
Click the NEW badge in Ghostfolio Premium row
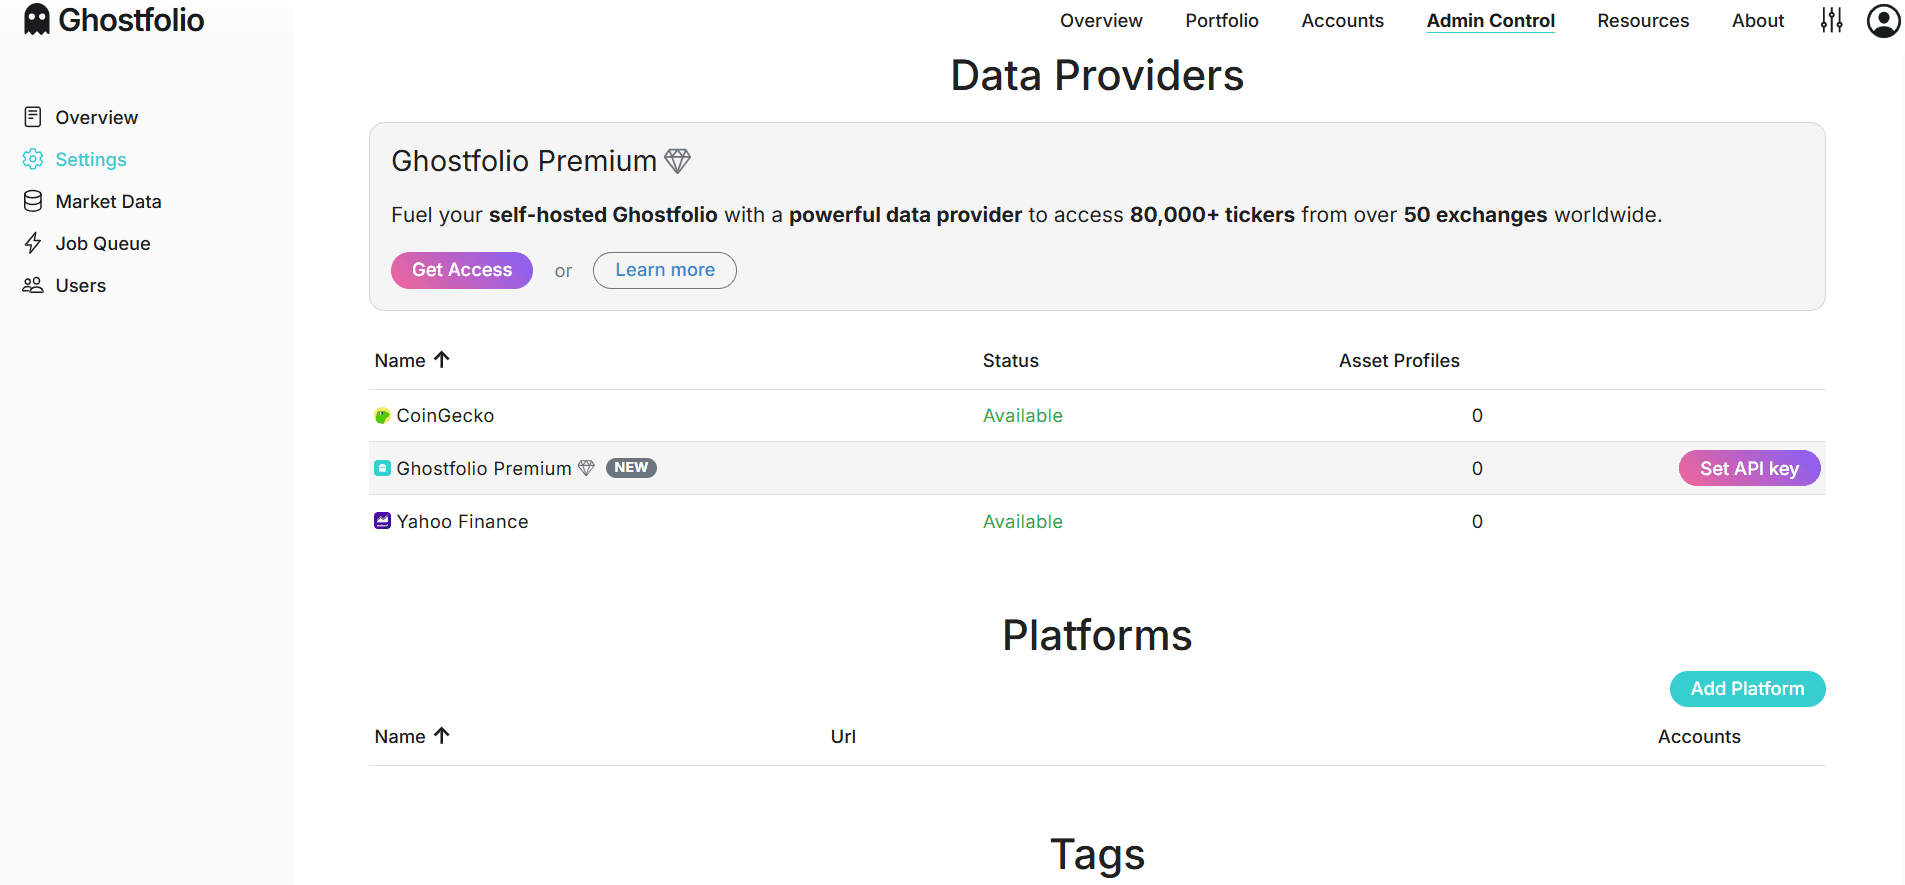tap(631, 468)
